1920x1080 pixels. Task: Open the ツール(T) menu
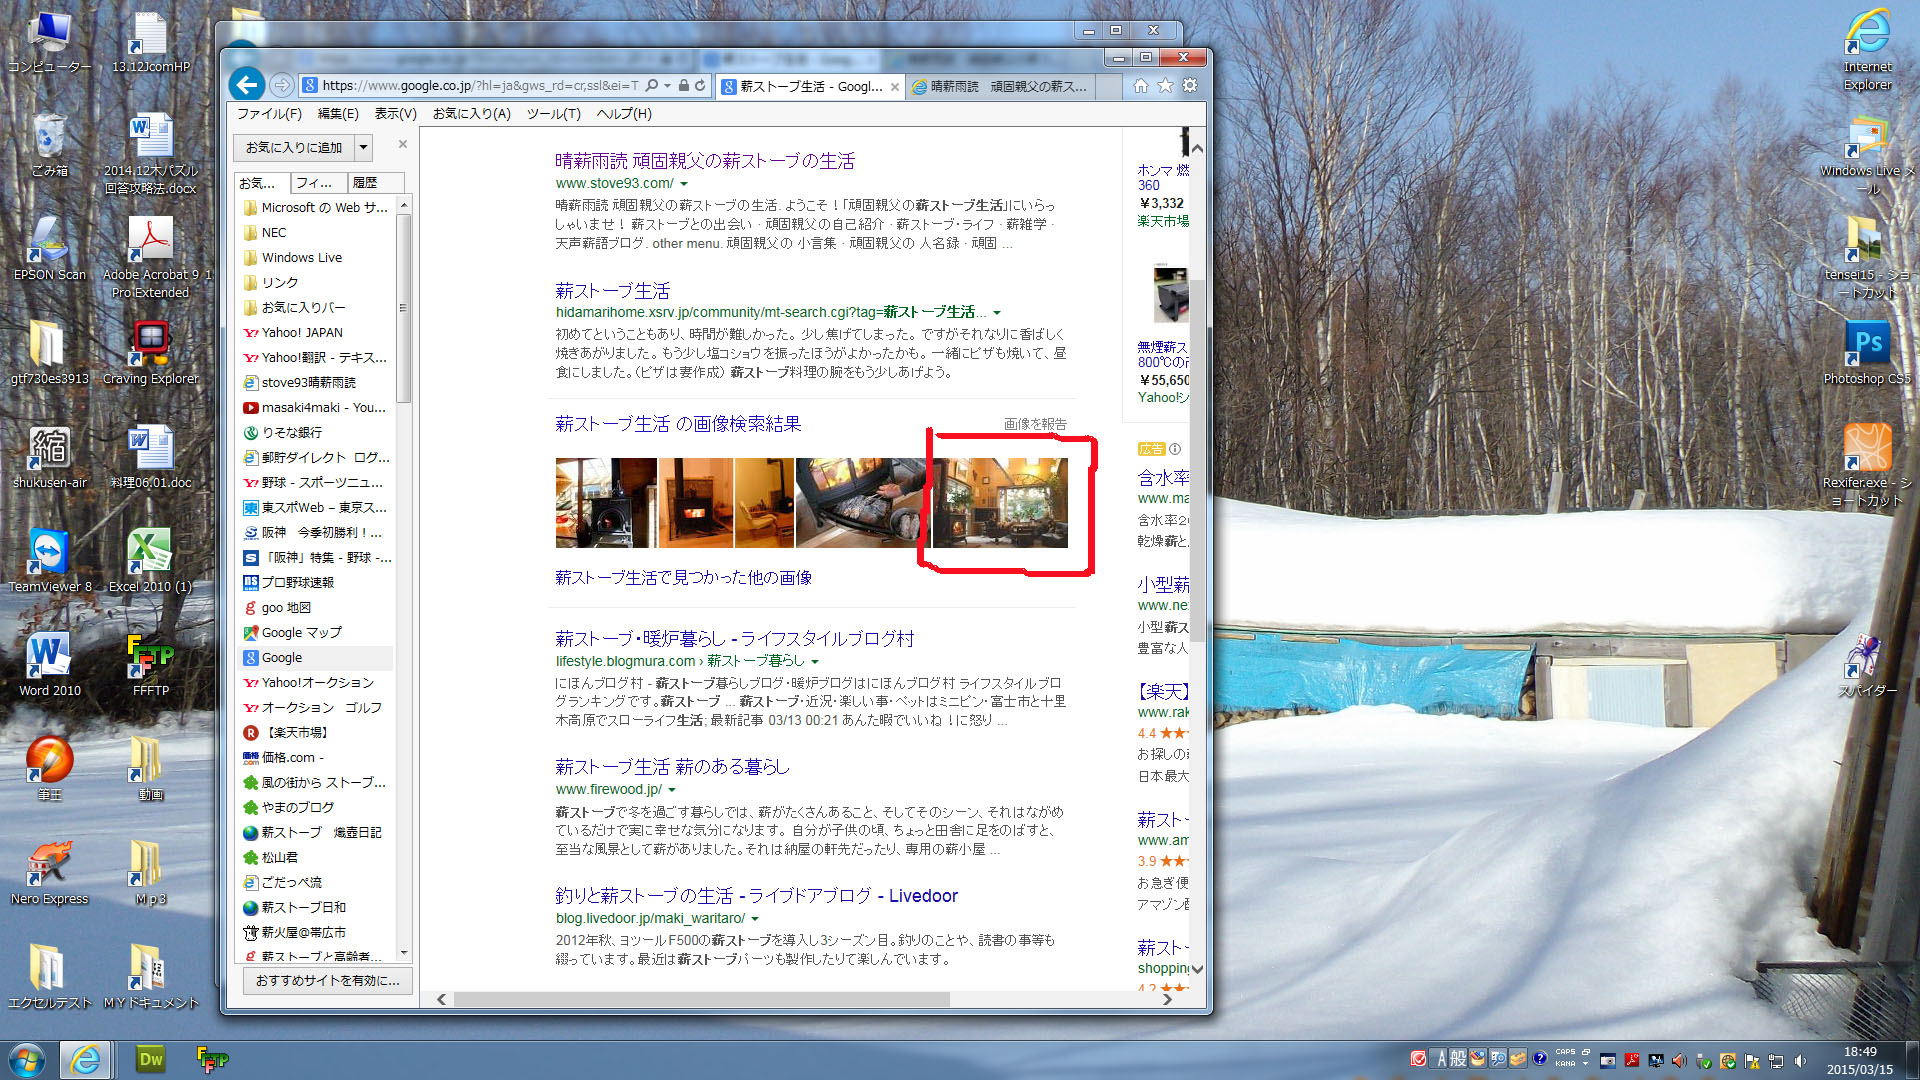pyautogui.click(x=553, y=114)
